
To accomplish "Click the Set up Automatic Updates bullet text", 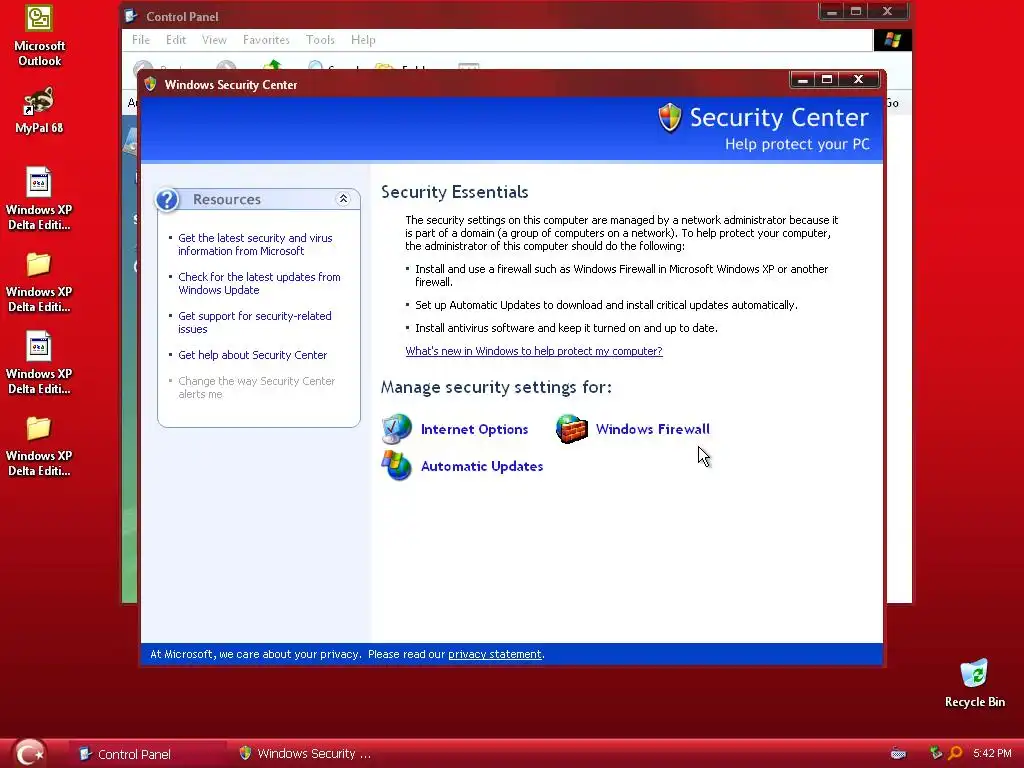I will (x=606, y=305).
